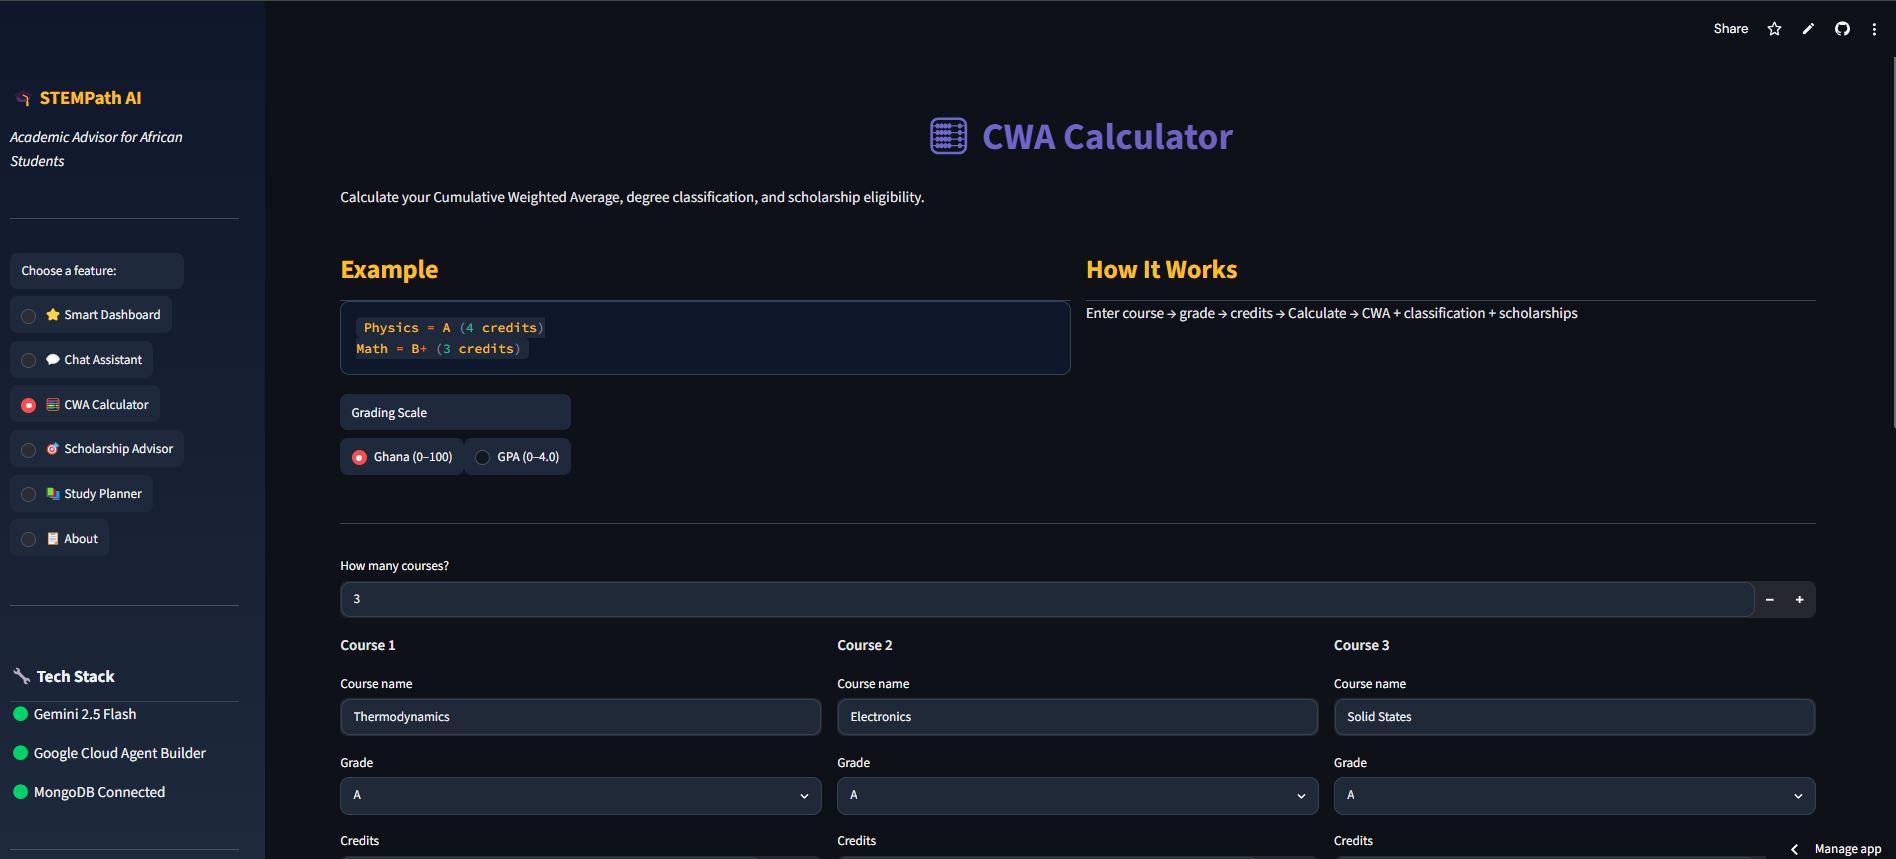Screen dimensions: 1896x859
Task: Click Manage app
Action: (x=1848, y=849)
